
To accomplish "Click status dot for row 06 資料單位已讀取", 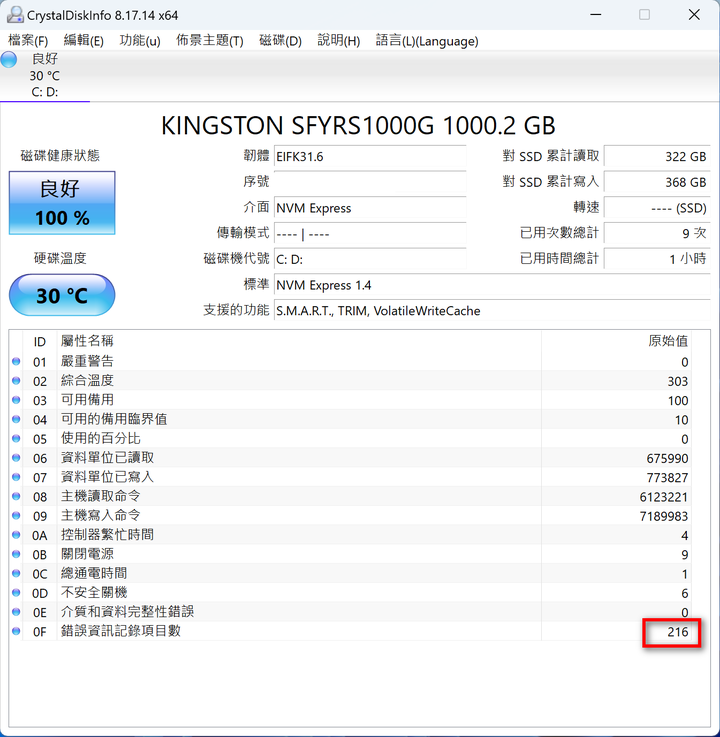I will point(16,458).
